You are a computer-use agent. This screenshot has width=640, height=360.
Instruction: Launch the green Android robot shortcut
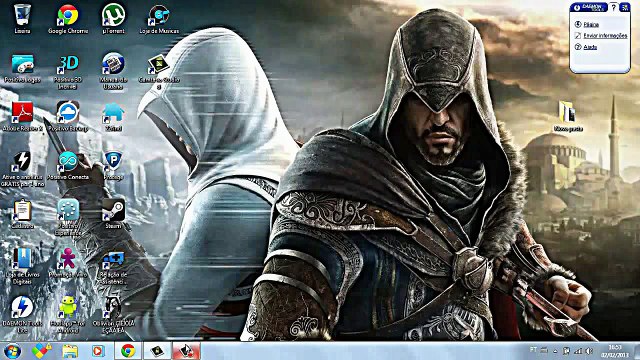pos(68,315)
